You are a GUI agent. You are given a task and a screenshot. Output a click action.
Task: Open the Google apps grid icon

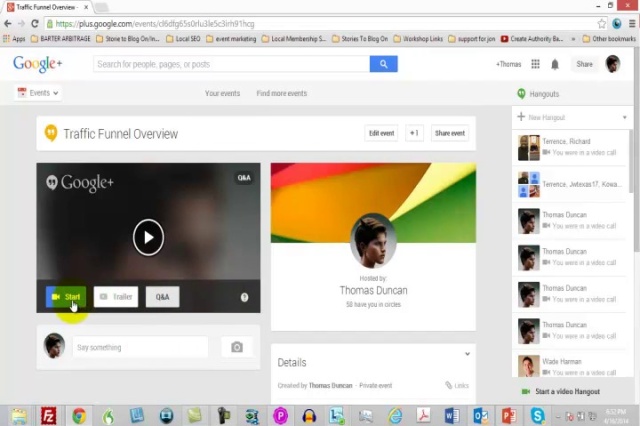535,64
